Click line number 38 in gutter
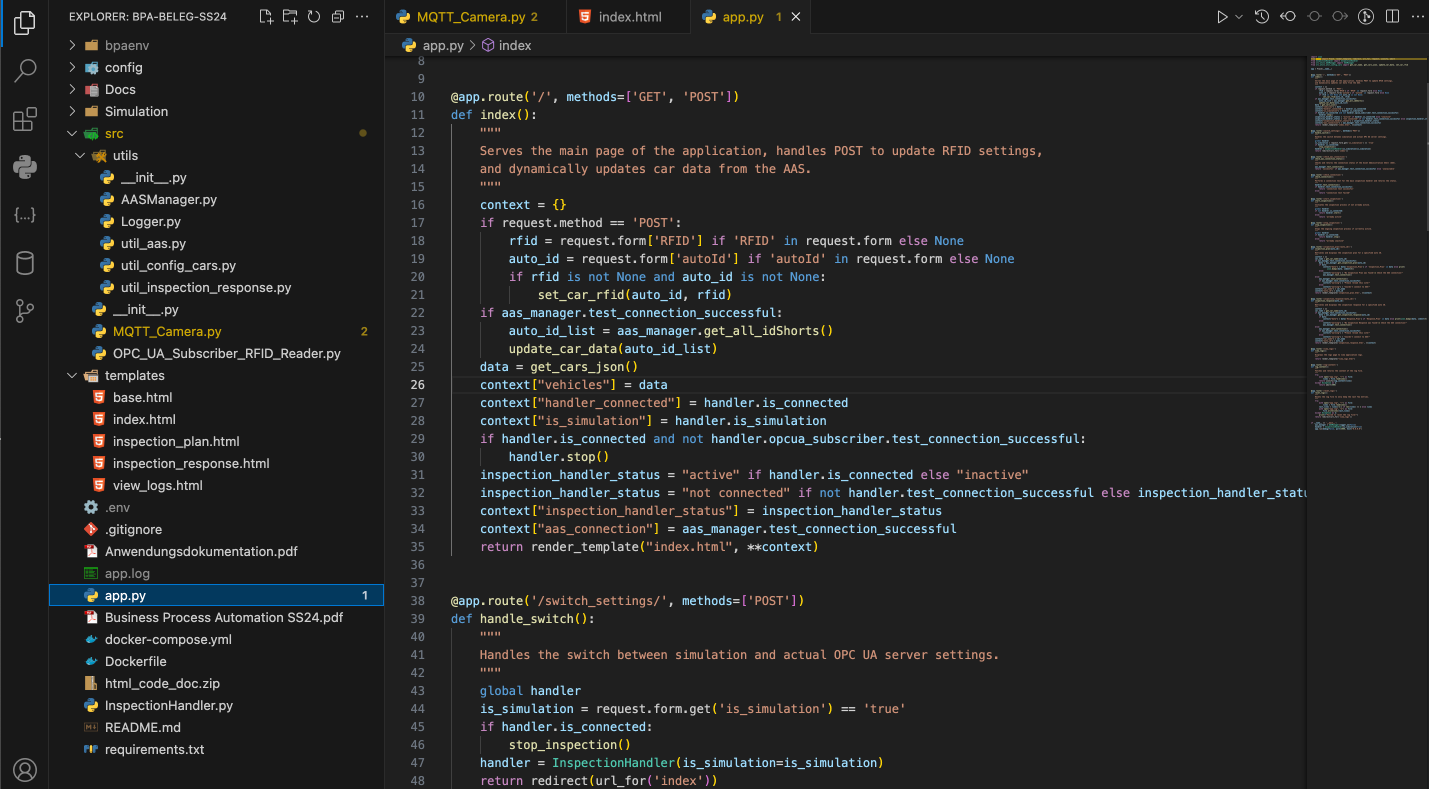The width and height of the screenshot is (1429, 789). point(418,601)
